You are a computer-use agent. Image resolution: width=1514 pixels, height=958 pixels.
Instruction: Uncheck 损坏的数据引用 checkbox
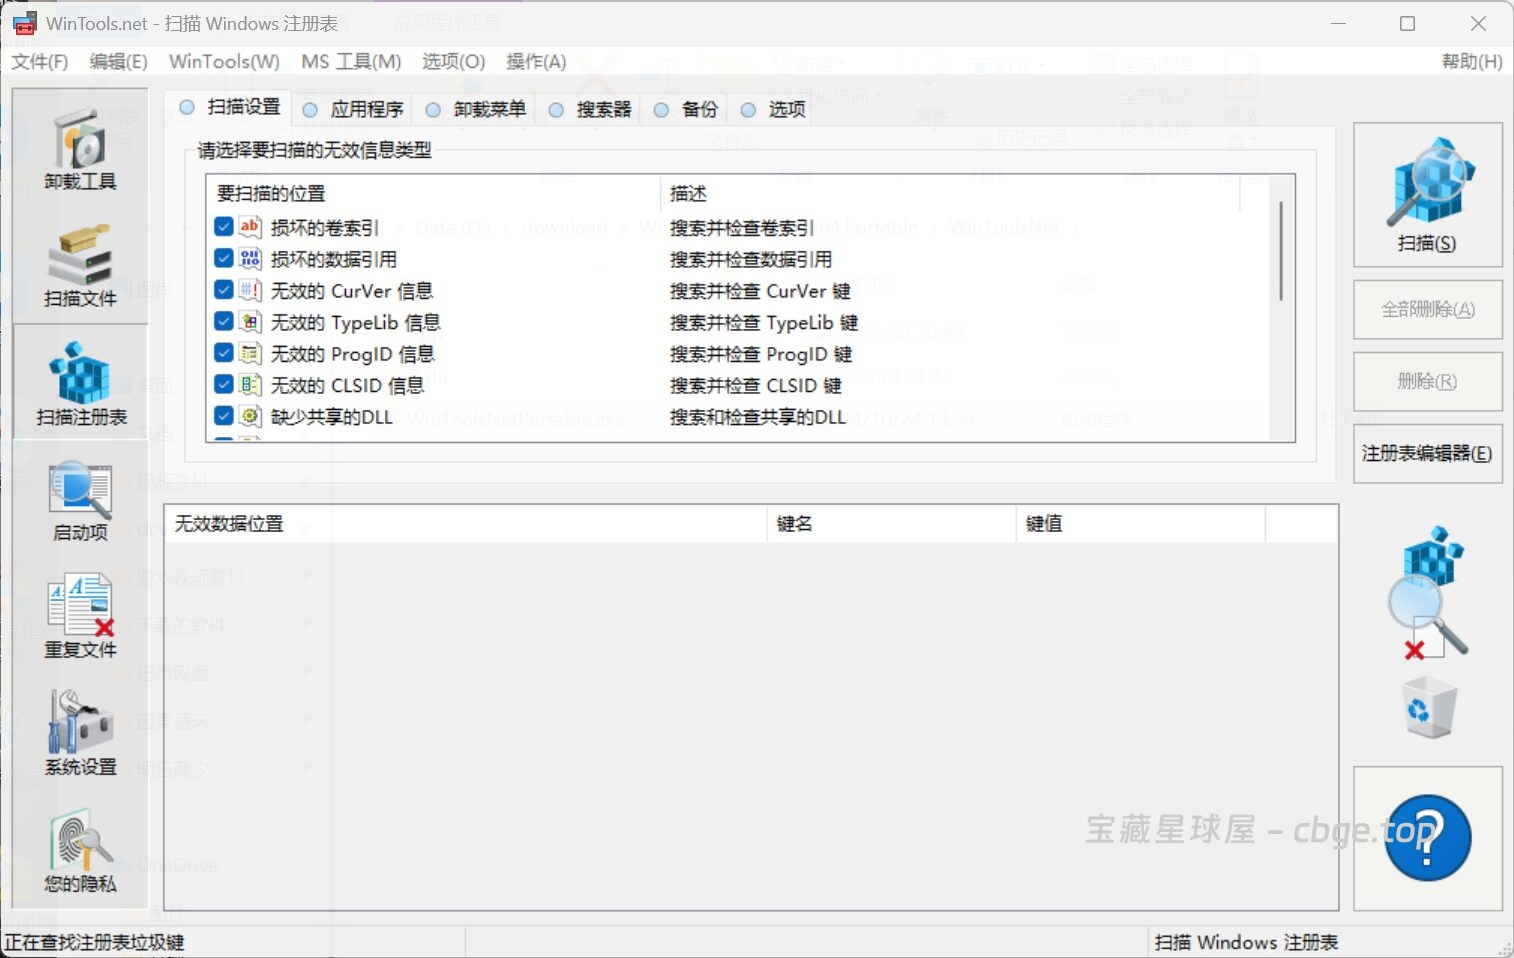[x=224, y=259]
